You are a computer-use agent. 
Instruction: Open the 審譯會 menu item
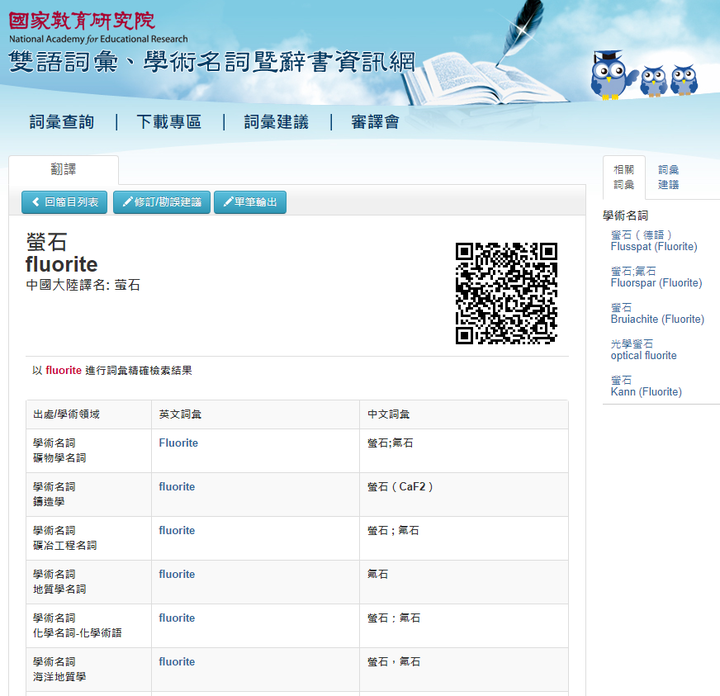pyautogui.click(x=375, y=122)
